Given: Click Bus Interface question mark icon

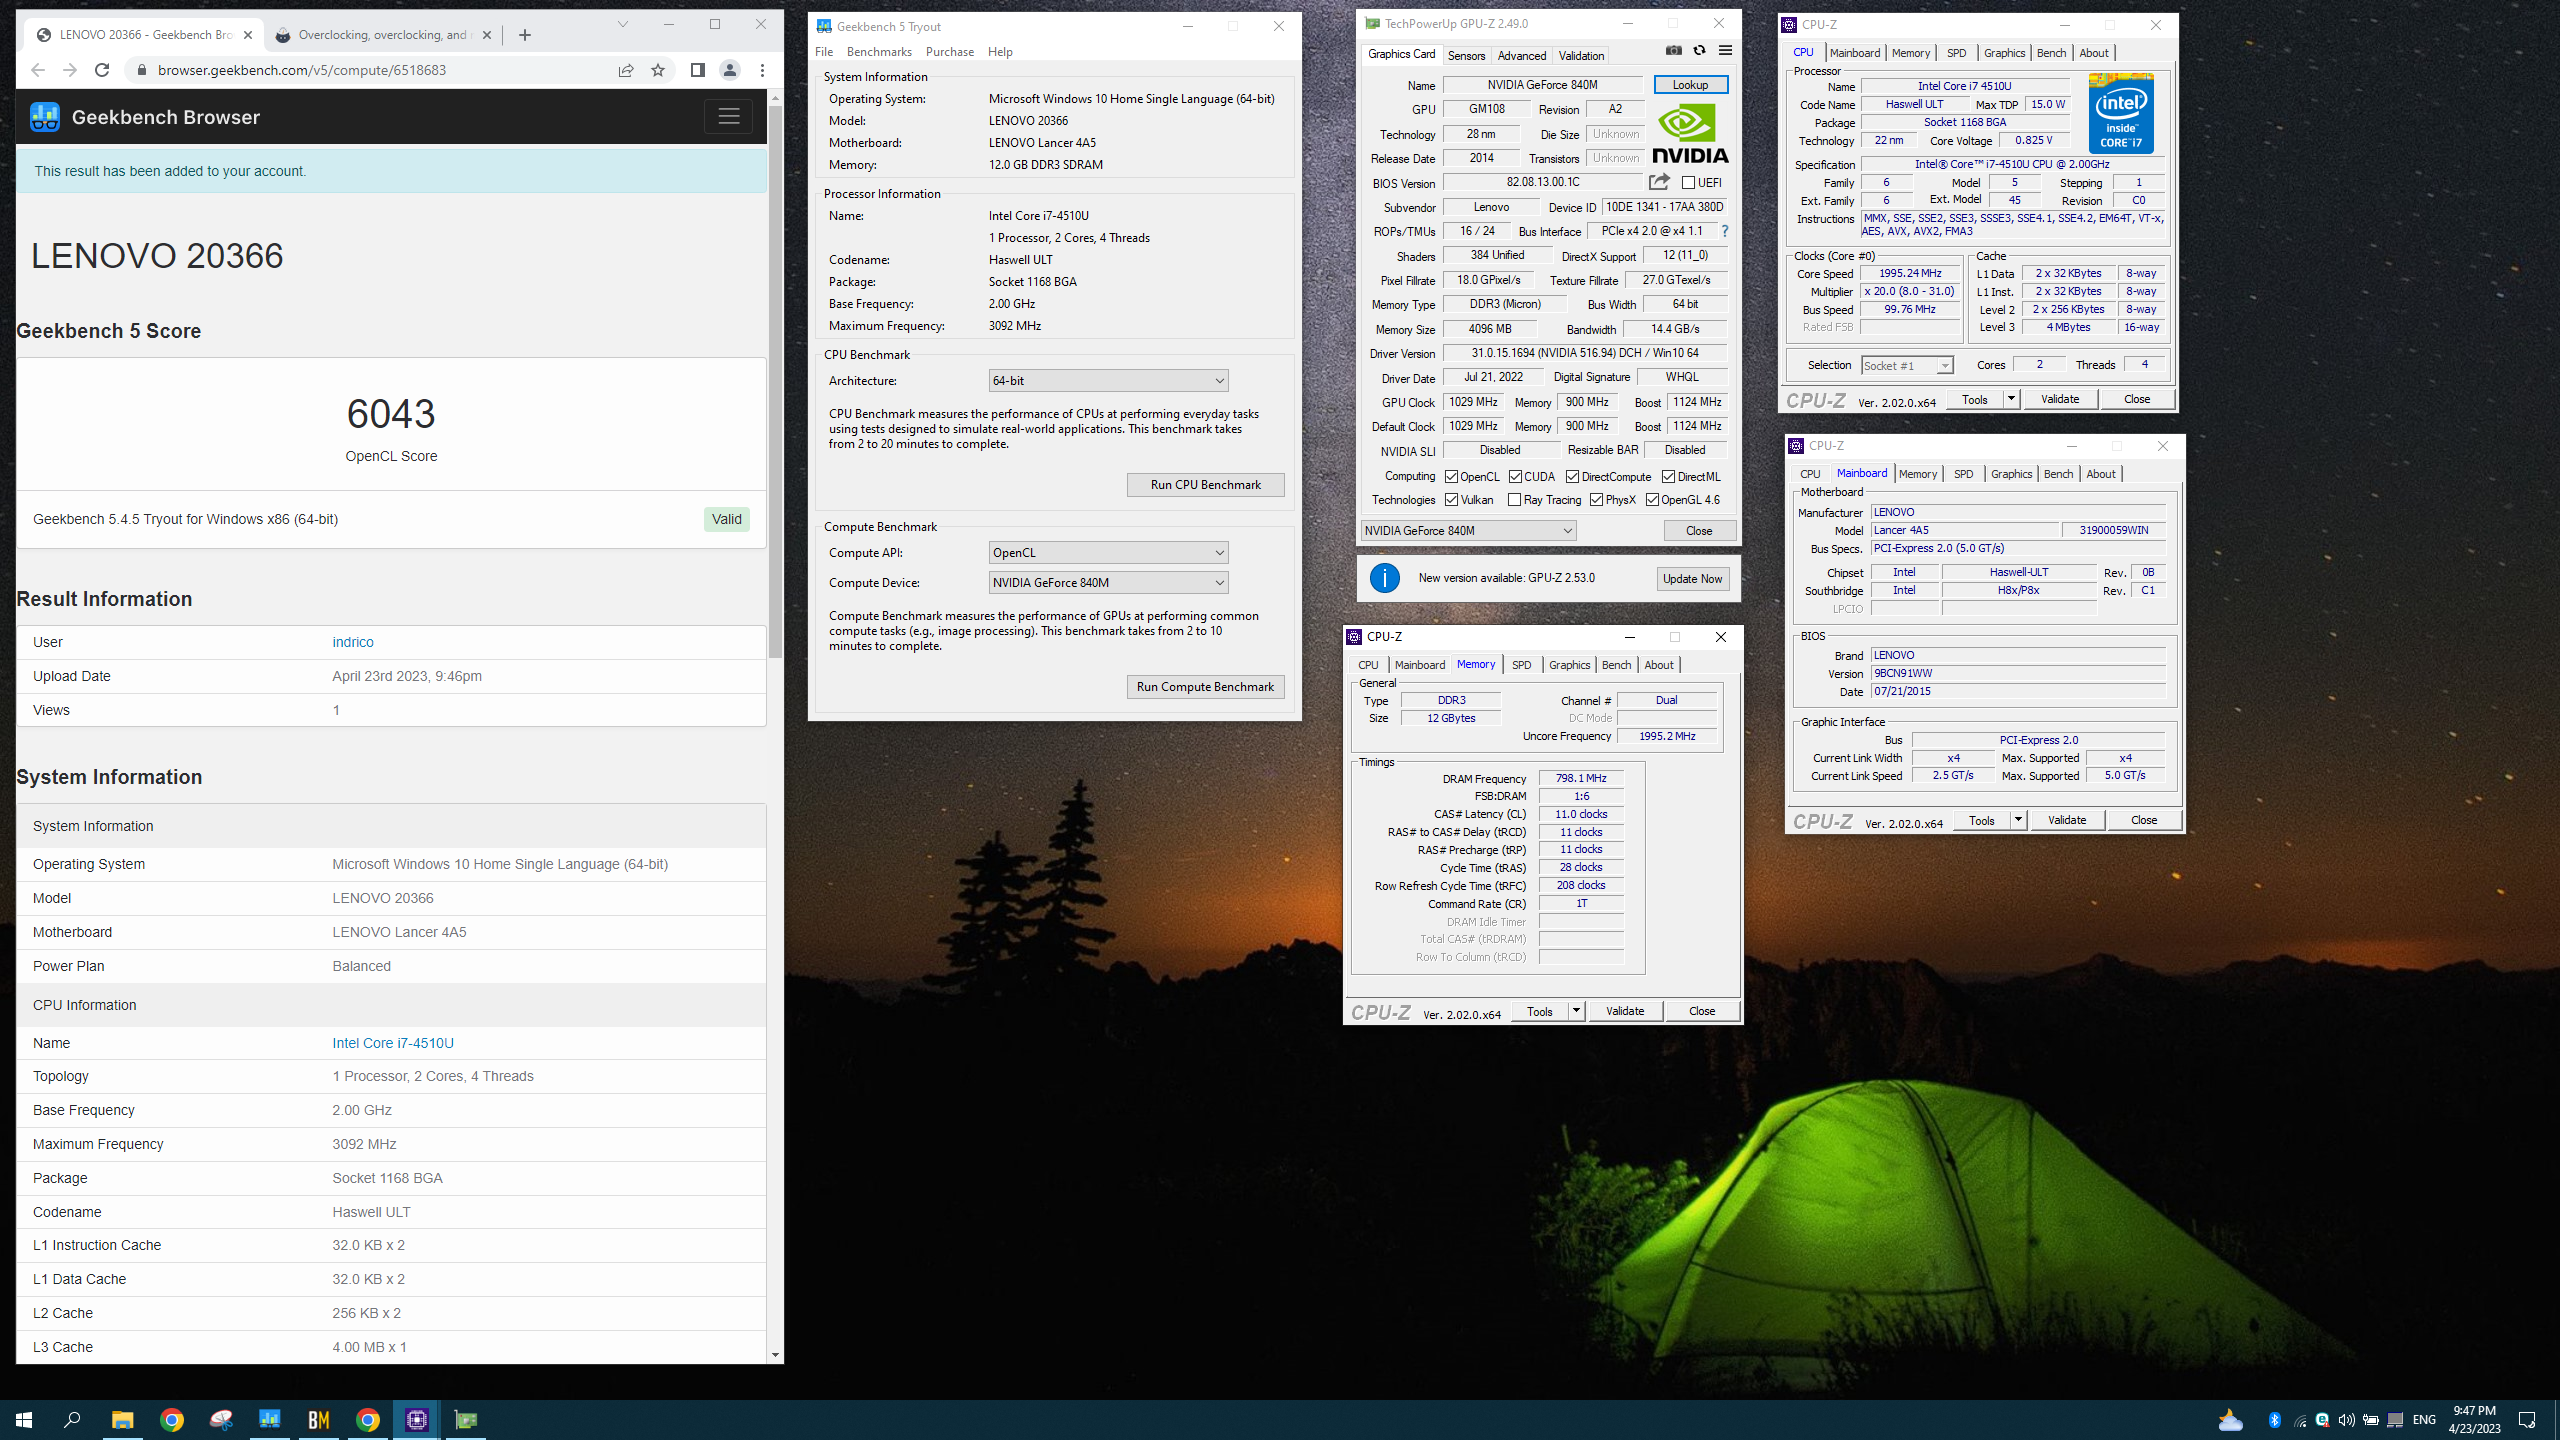Looking at the screenshot, I should [1725, 231].
